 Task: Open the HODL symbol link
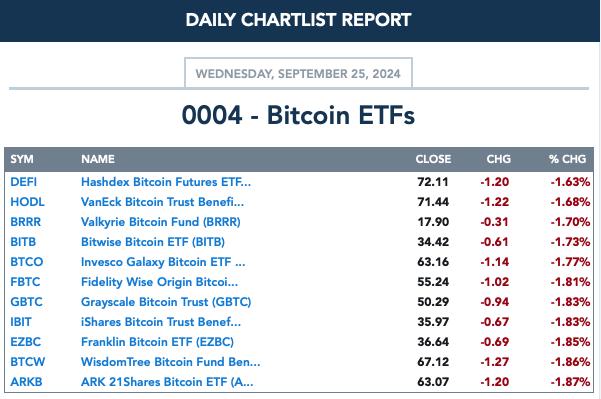pos(27,202)
